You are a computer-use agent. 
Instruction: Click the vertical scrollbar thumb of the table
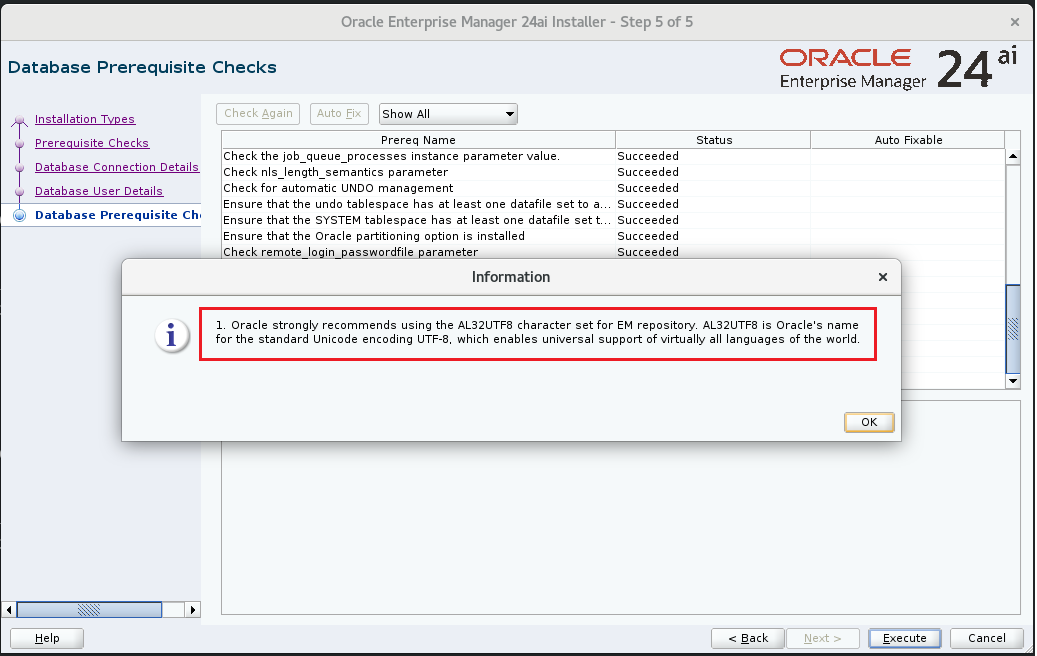[1013, 328]
